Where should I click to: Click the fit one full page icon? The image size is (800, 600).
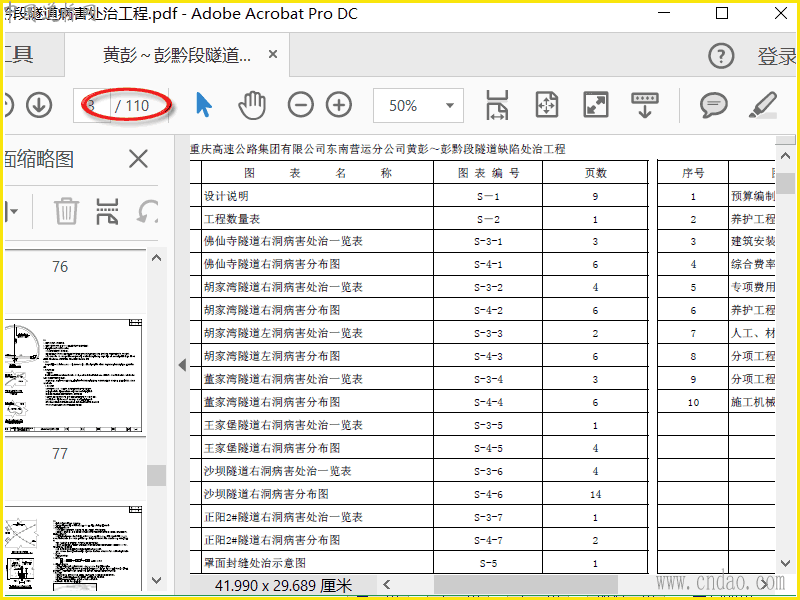click(546, 105)
